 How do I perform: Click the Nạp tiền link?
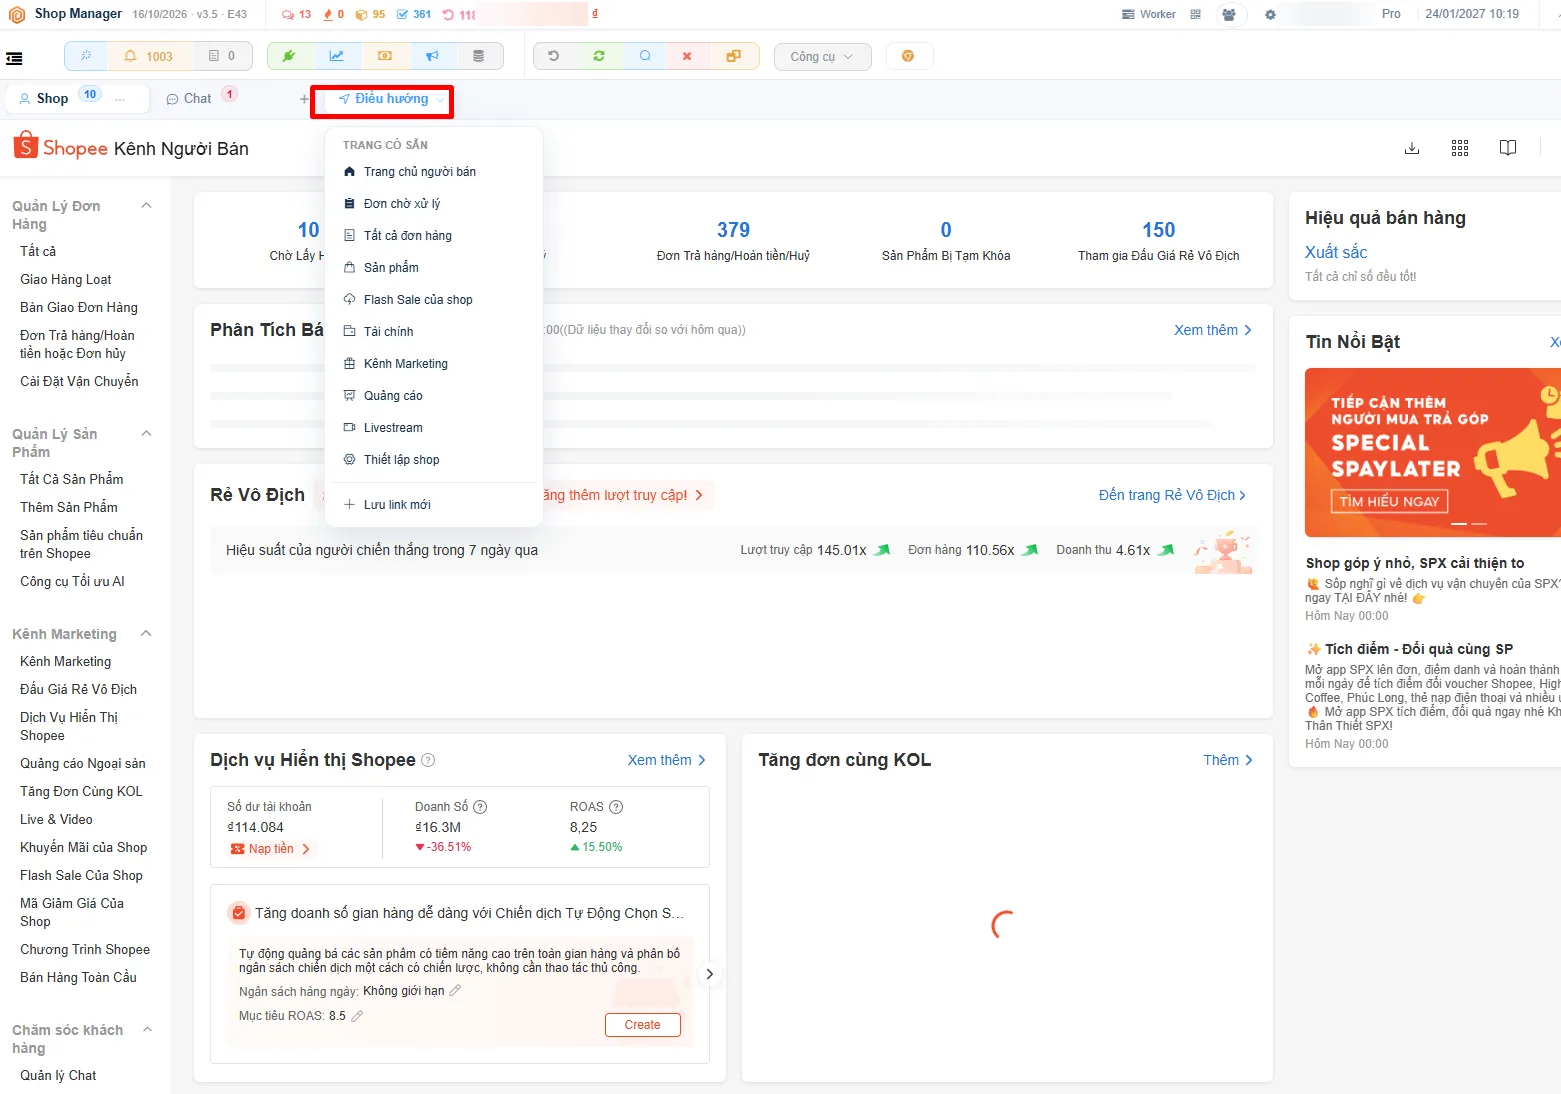[x=270, y=849]
